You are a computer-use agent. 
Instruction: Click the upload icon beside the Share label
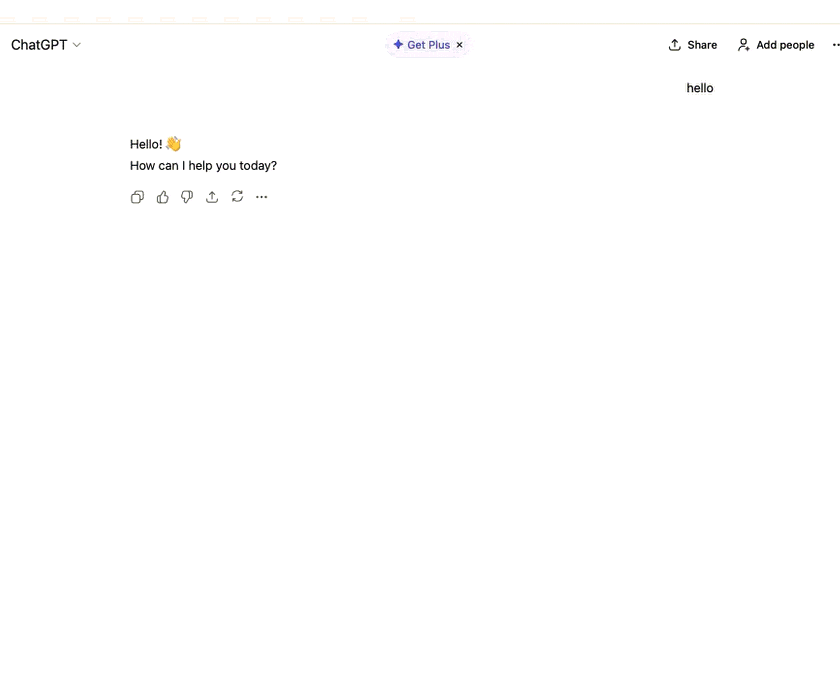click(x=674, y=44)
